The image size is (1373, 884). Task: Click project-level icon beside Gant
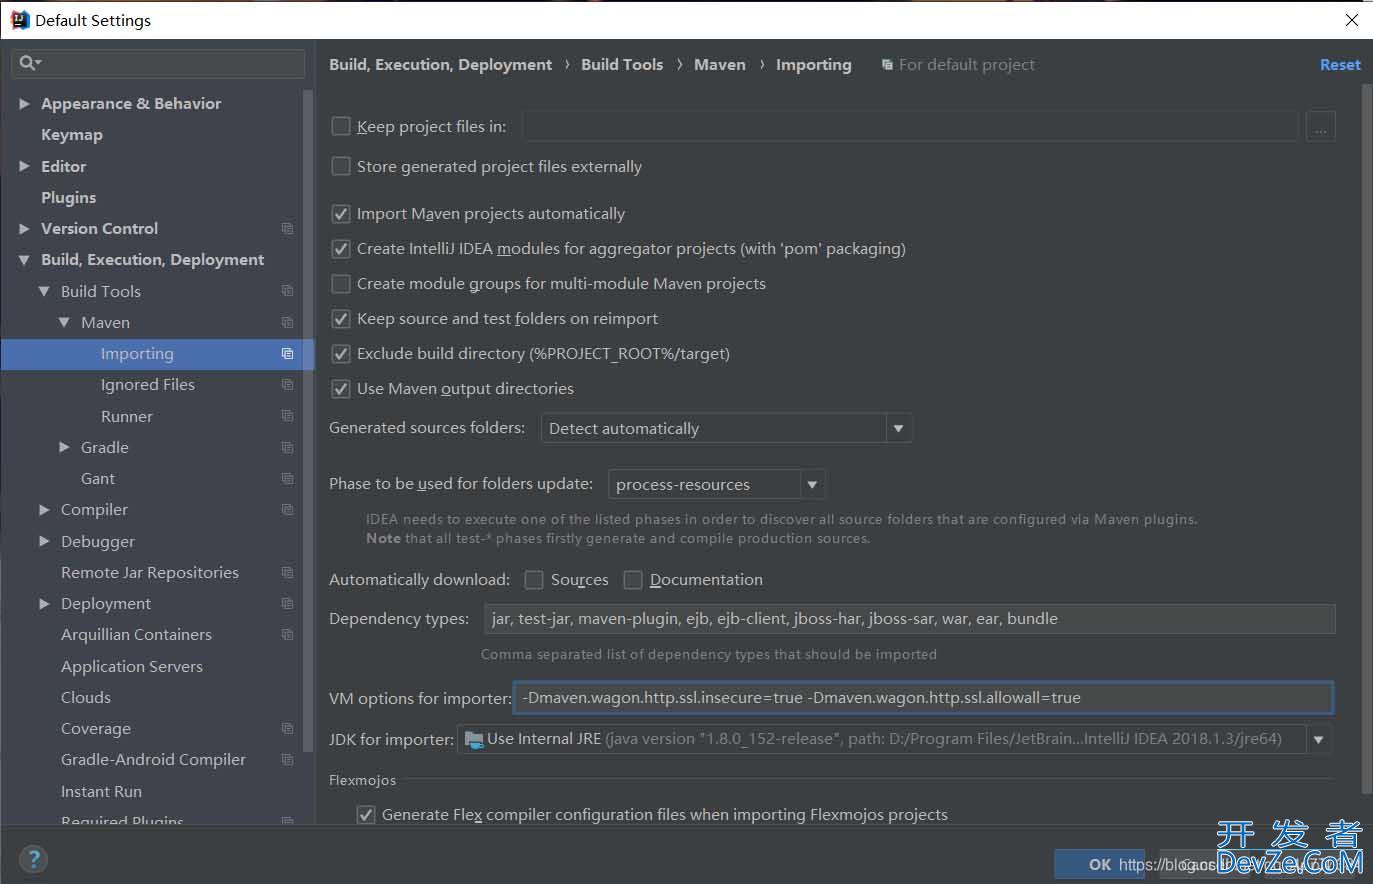[x=287, y=479]
